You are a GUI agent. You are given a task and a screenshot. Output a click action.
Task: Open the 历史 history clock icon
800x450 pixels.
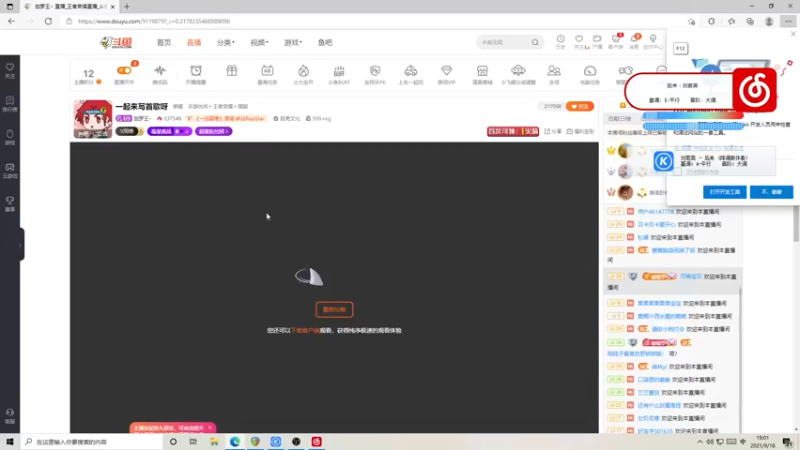[561, 39]
